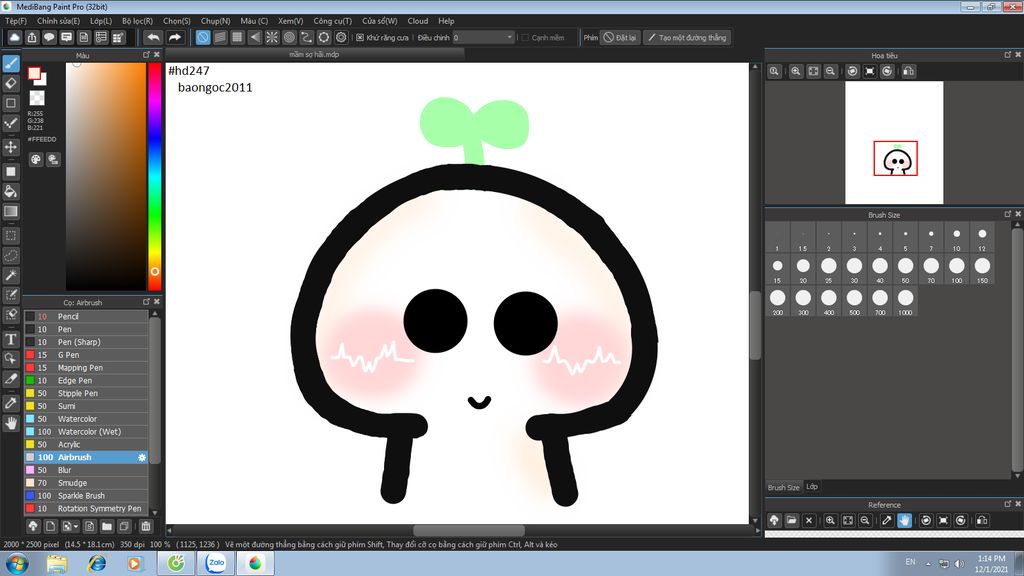Open the Lớp(L) menu
Image resolution: width=1024 pixels, height=576 pixels.
pyautogui.click(x=101, y=21)
